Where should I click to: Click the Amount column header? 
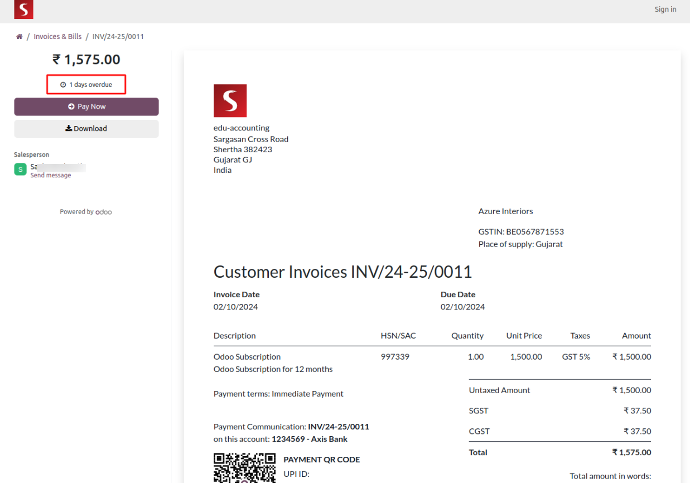pyautogui.click(x=636, y=336)
